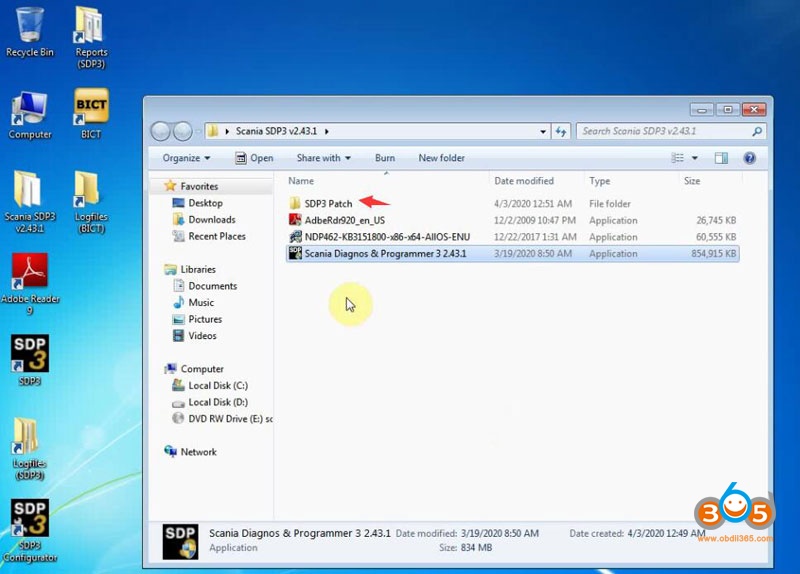Open Pictures library

point(205,319)
